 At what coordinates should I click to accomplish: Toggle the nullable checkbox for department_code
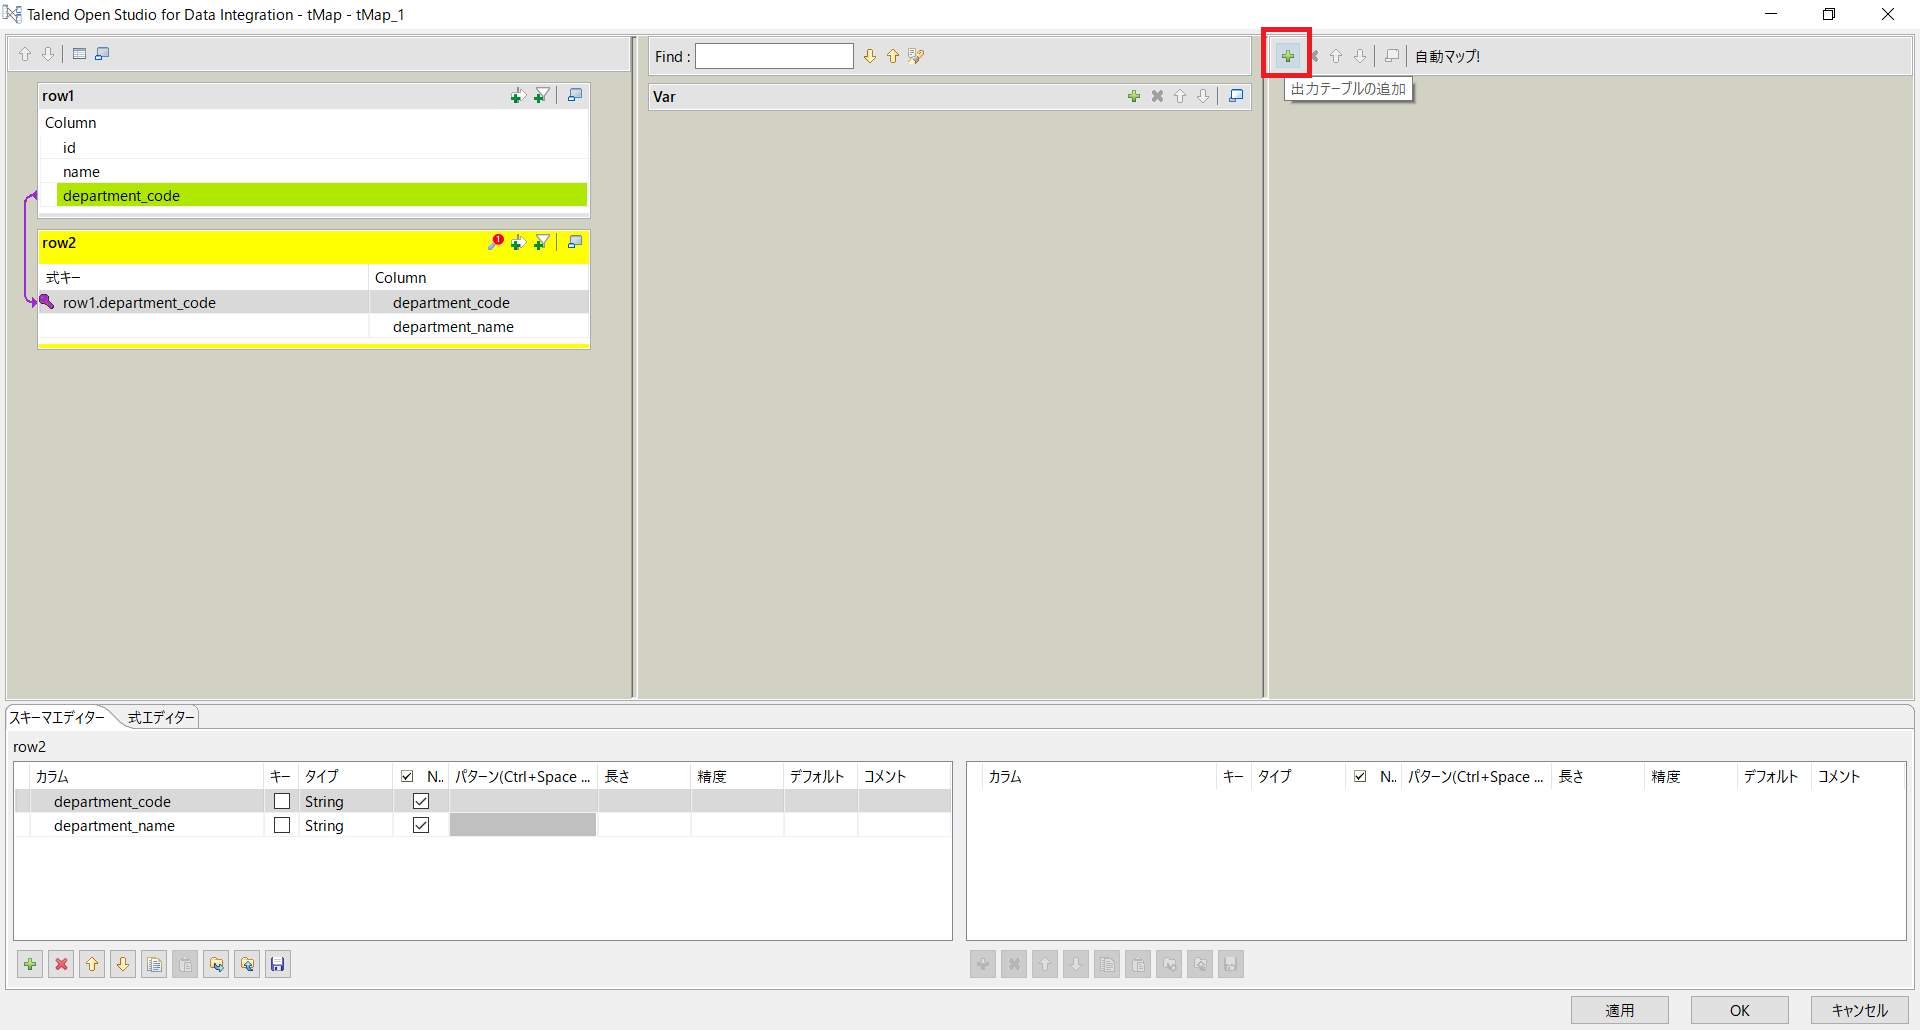(x=421, y=801)
